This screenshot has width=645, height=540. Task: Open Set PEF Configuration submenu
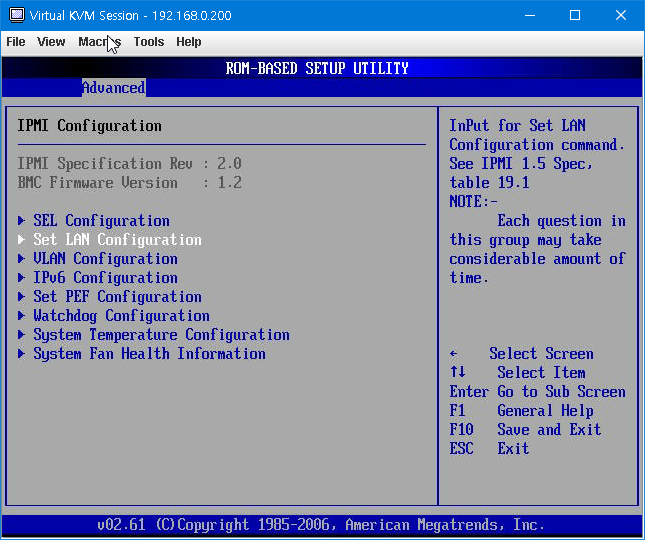pyautogui.click(x=117, y=297)
